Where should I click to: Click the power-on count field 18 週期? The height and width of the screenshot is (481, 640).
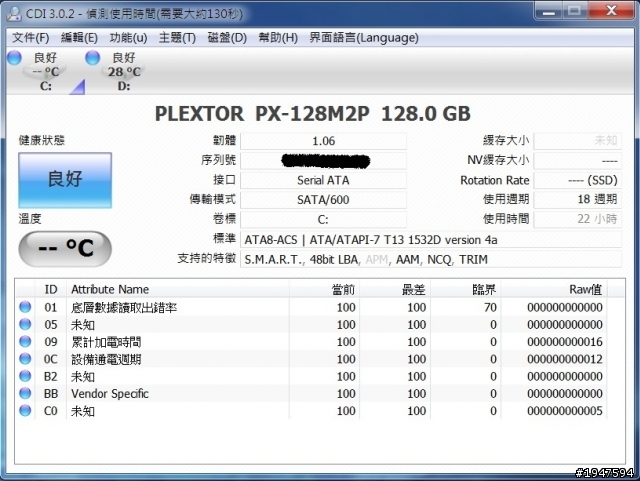click(578, 199)
